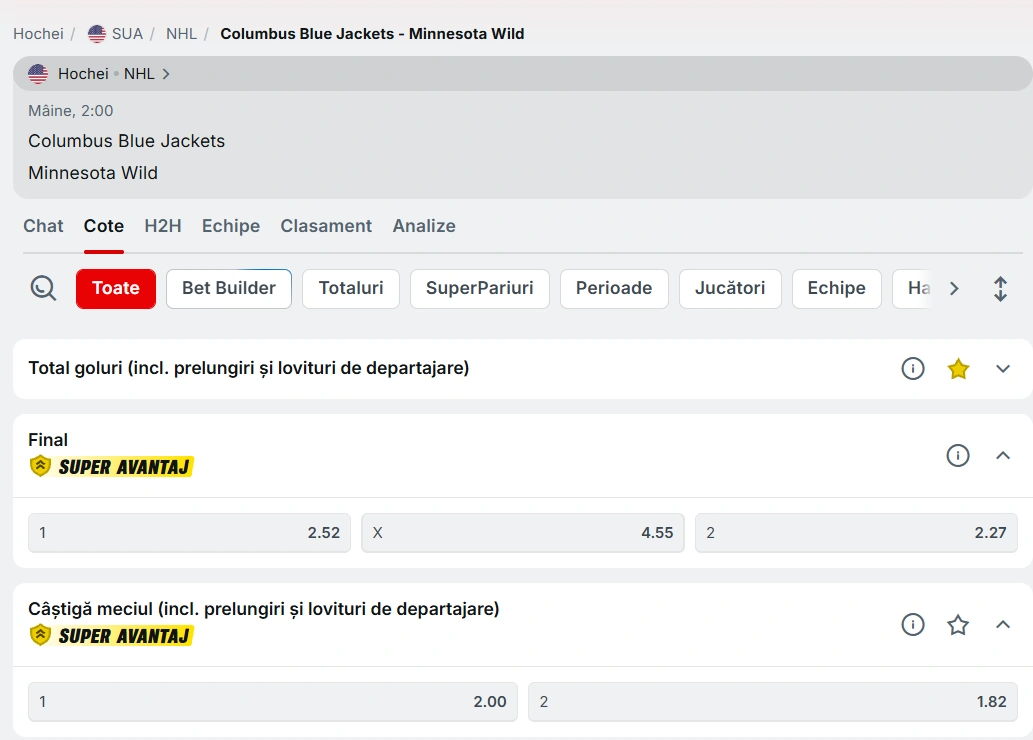
Task: Open info for Total goluri market
Action: [x=912, y=369]
